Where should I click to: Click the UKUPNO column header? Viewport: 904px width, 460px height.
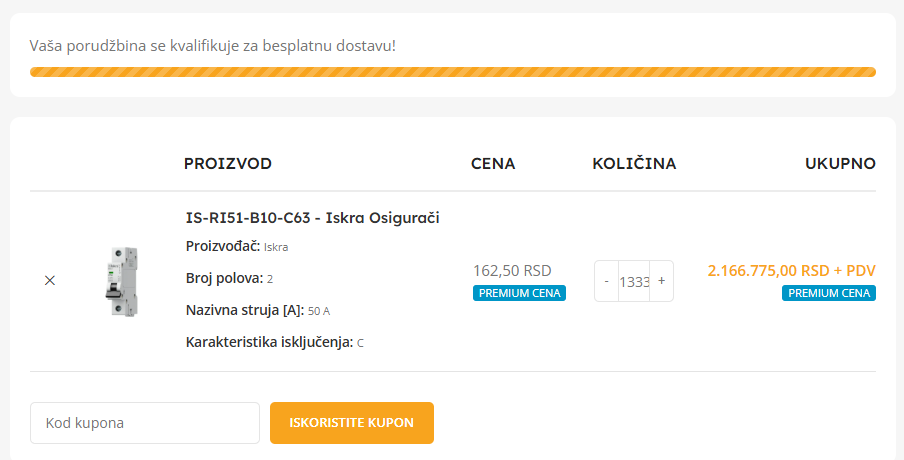click(841, 164)
